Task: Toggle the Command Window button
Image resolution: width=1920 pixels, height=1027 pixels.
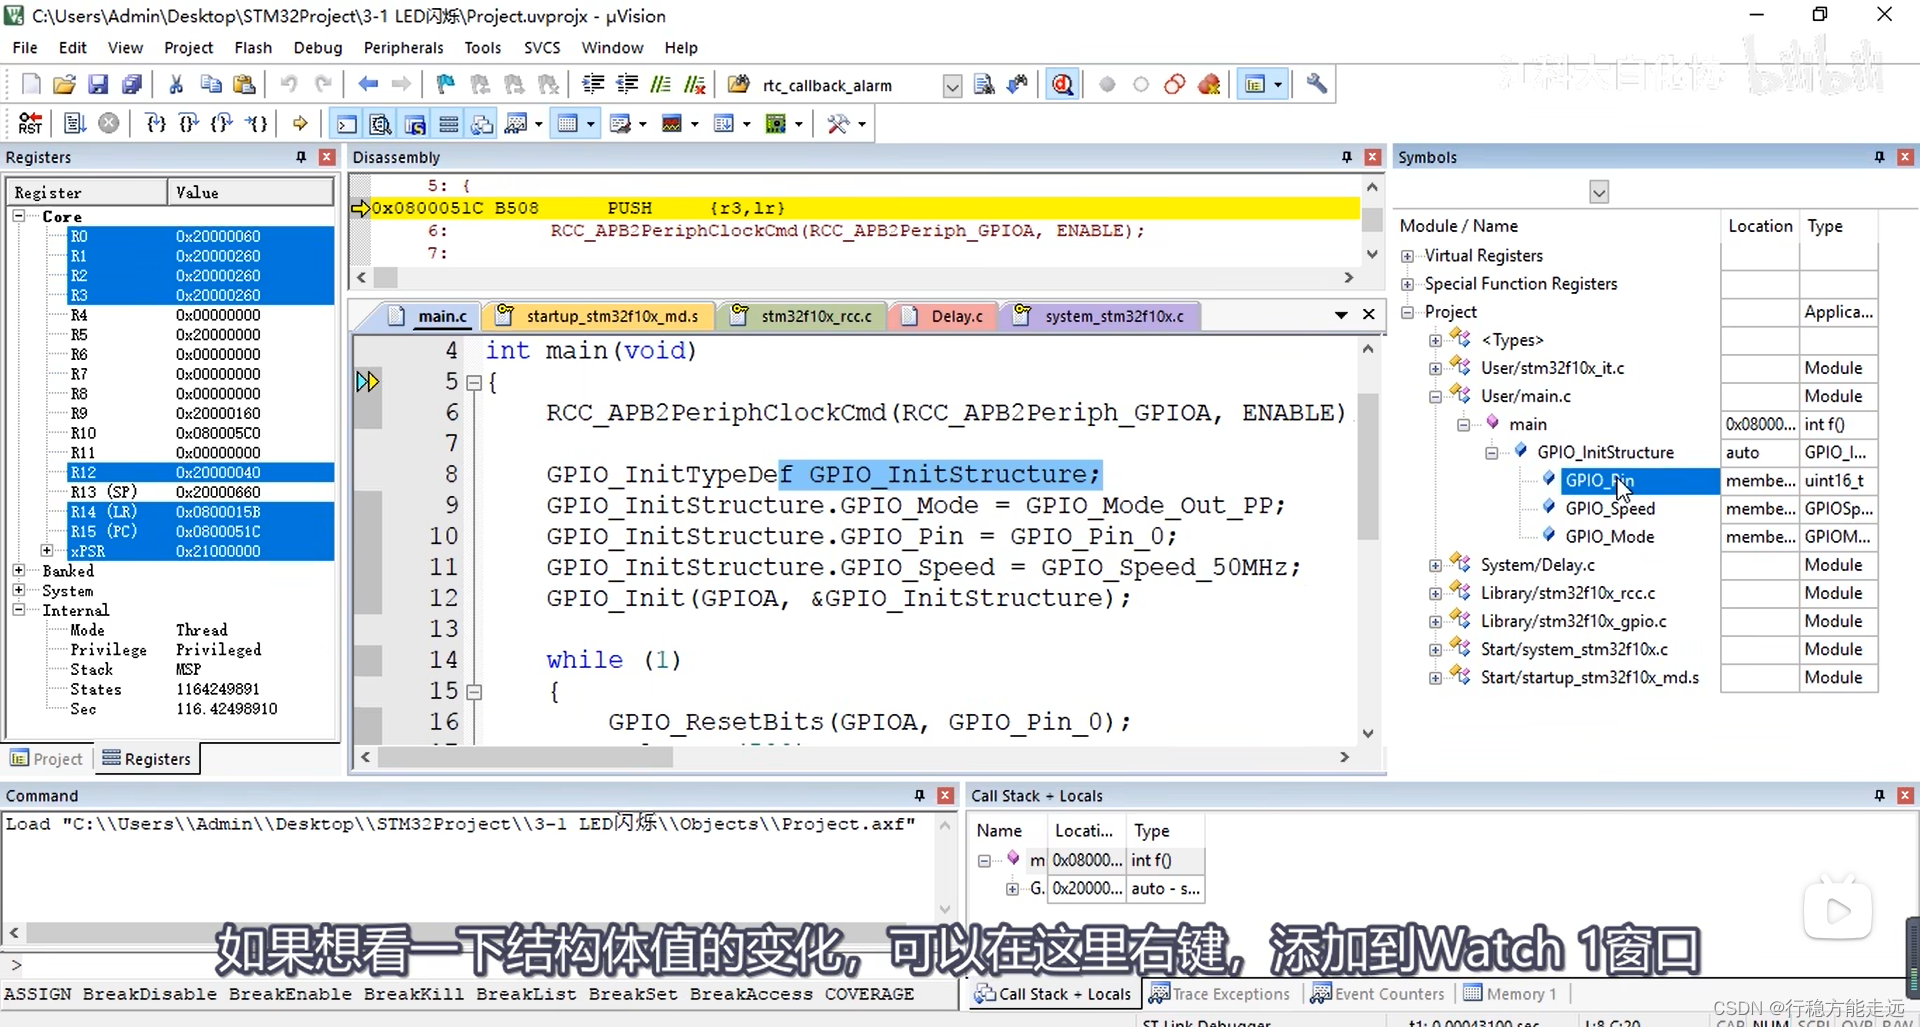Action: (346, 124)
